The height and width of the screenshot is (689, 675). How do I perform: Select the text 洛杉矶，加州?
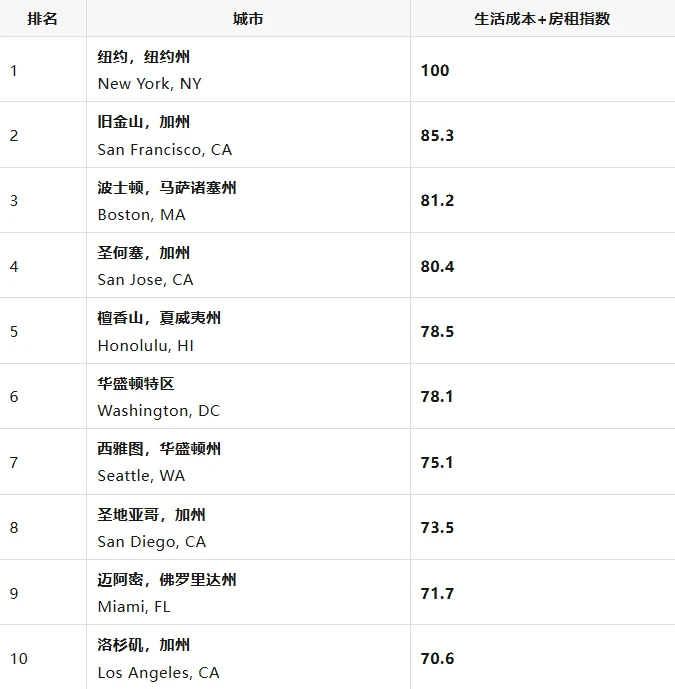(x=144, y=645)
